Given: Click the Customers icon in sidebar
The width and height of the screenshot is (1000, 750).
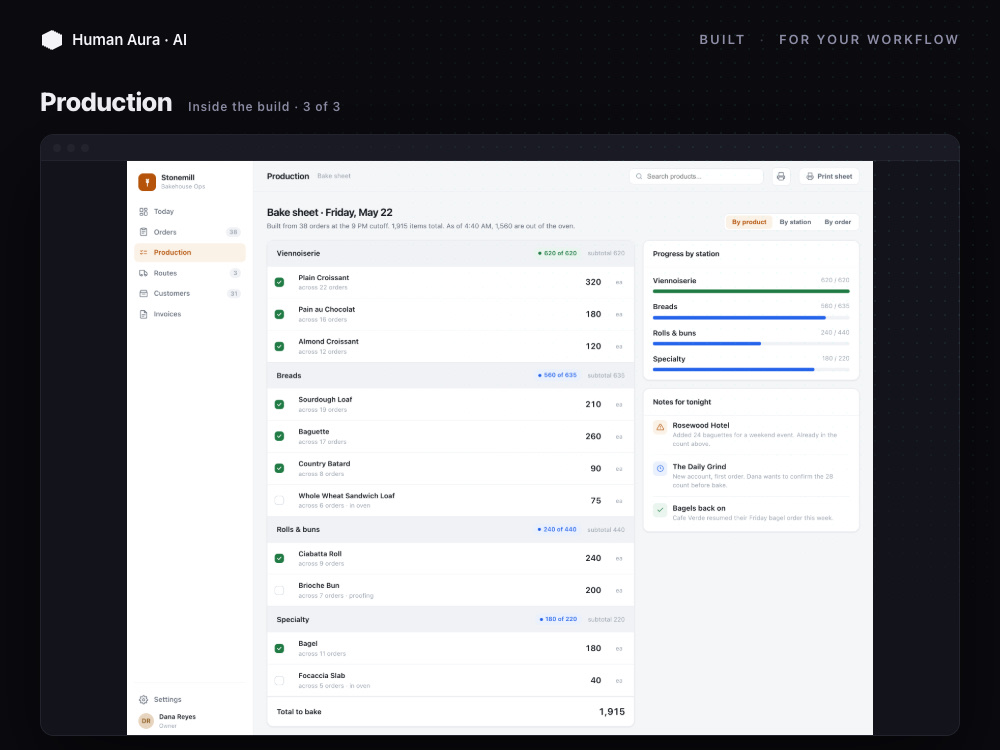Looking at the screenshot, I should (x=143, y=293).
